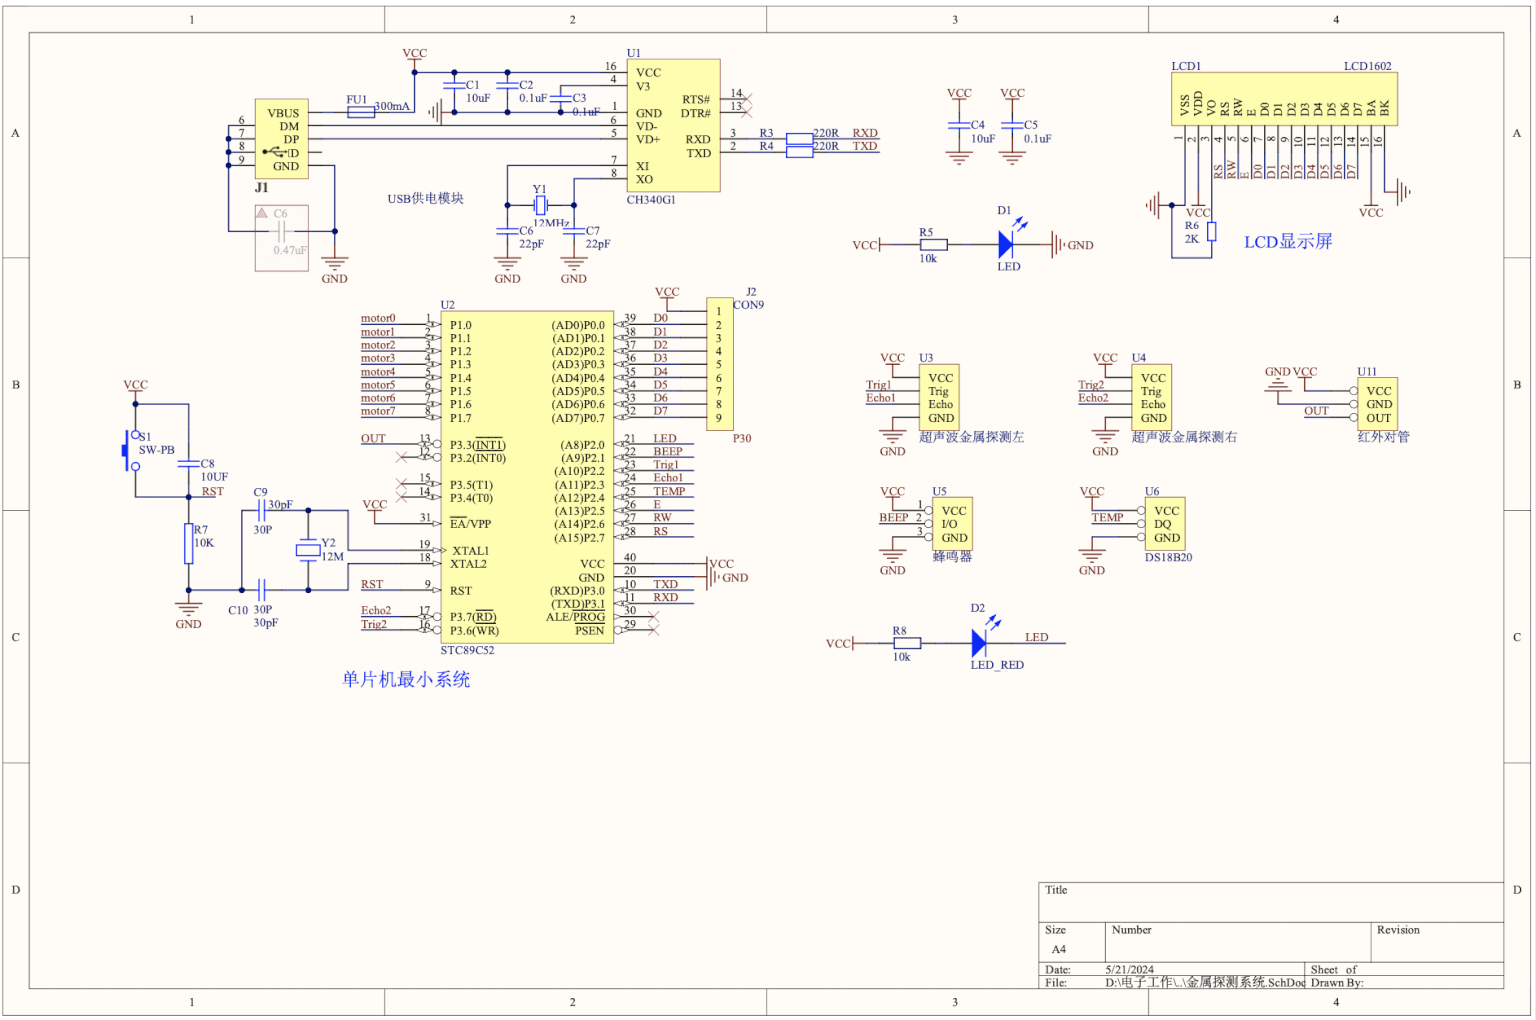
Task: Select capacitor C7 22pF symbol
Action: [573, 231]
